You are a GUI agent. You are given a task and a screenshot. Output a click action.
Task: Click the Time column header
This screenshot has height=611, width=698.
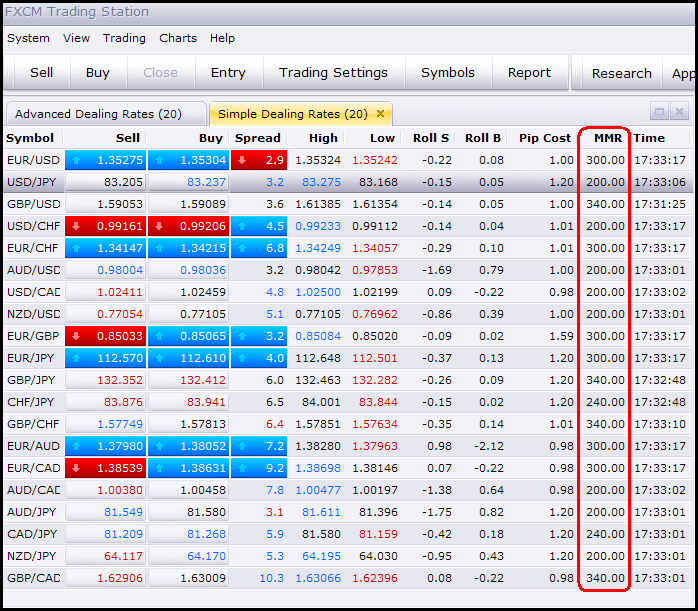649,138
